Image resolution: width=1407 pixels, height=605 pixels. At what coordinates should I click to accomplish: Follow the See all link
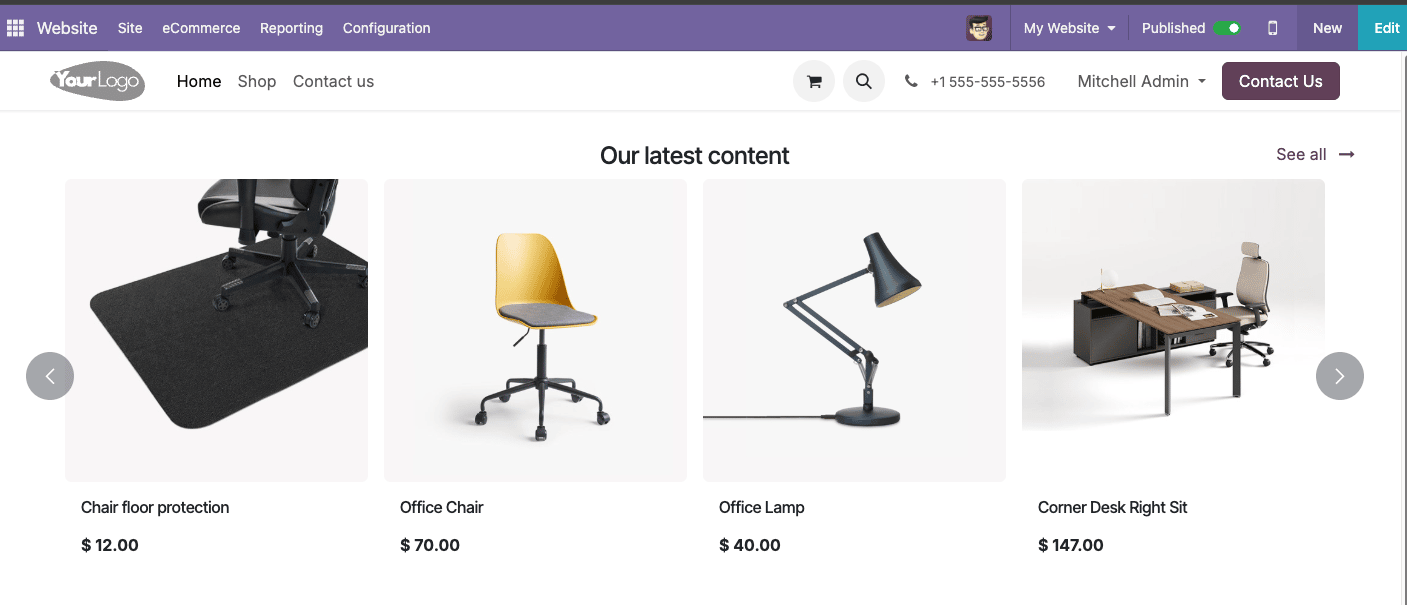tap(1314, 154)
